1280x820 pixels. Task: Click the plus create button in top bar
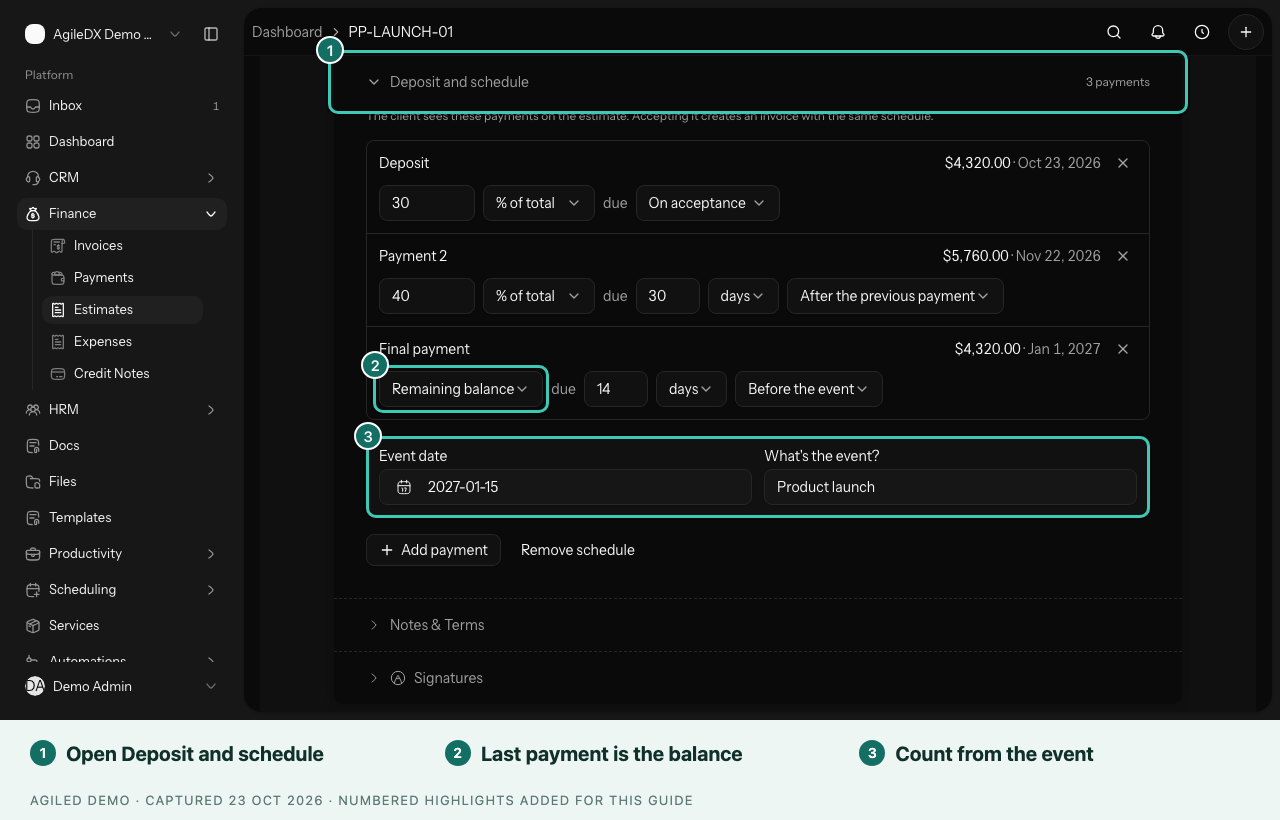1246,32
